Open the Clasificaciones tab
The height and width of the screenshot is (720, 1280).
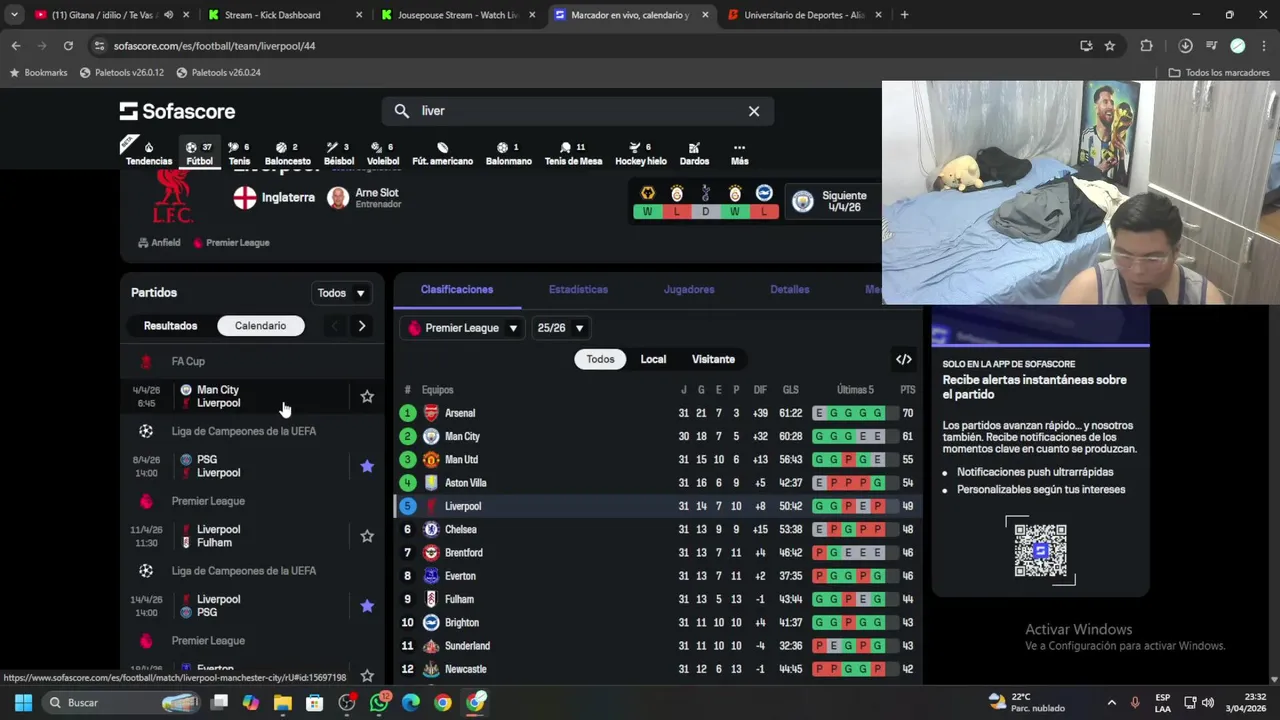(457, 289)
